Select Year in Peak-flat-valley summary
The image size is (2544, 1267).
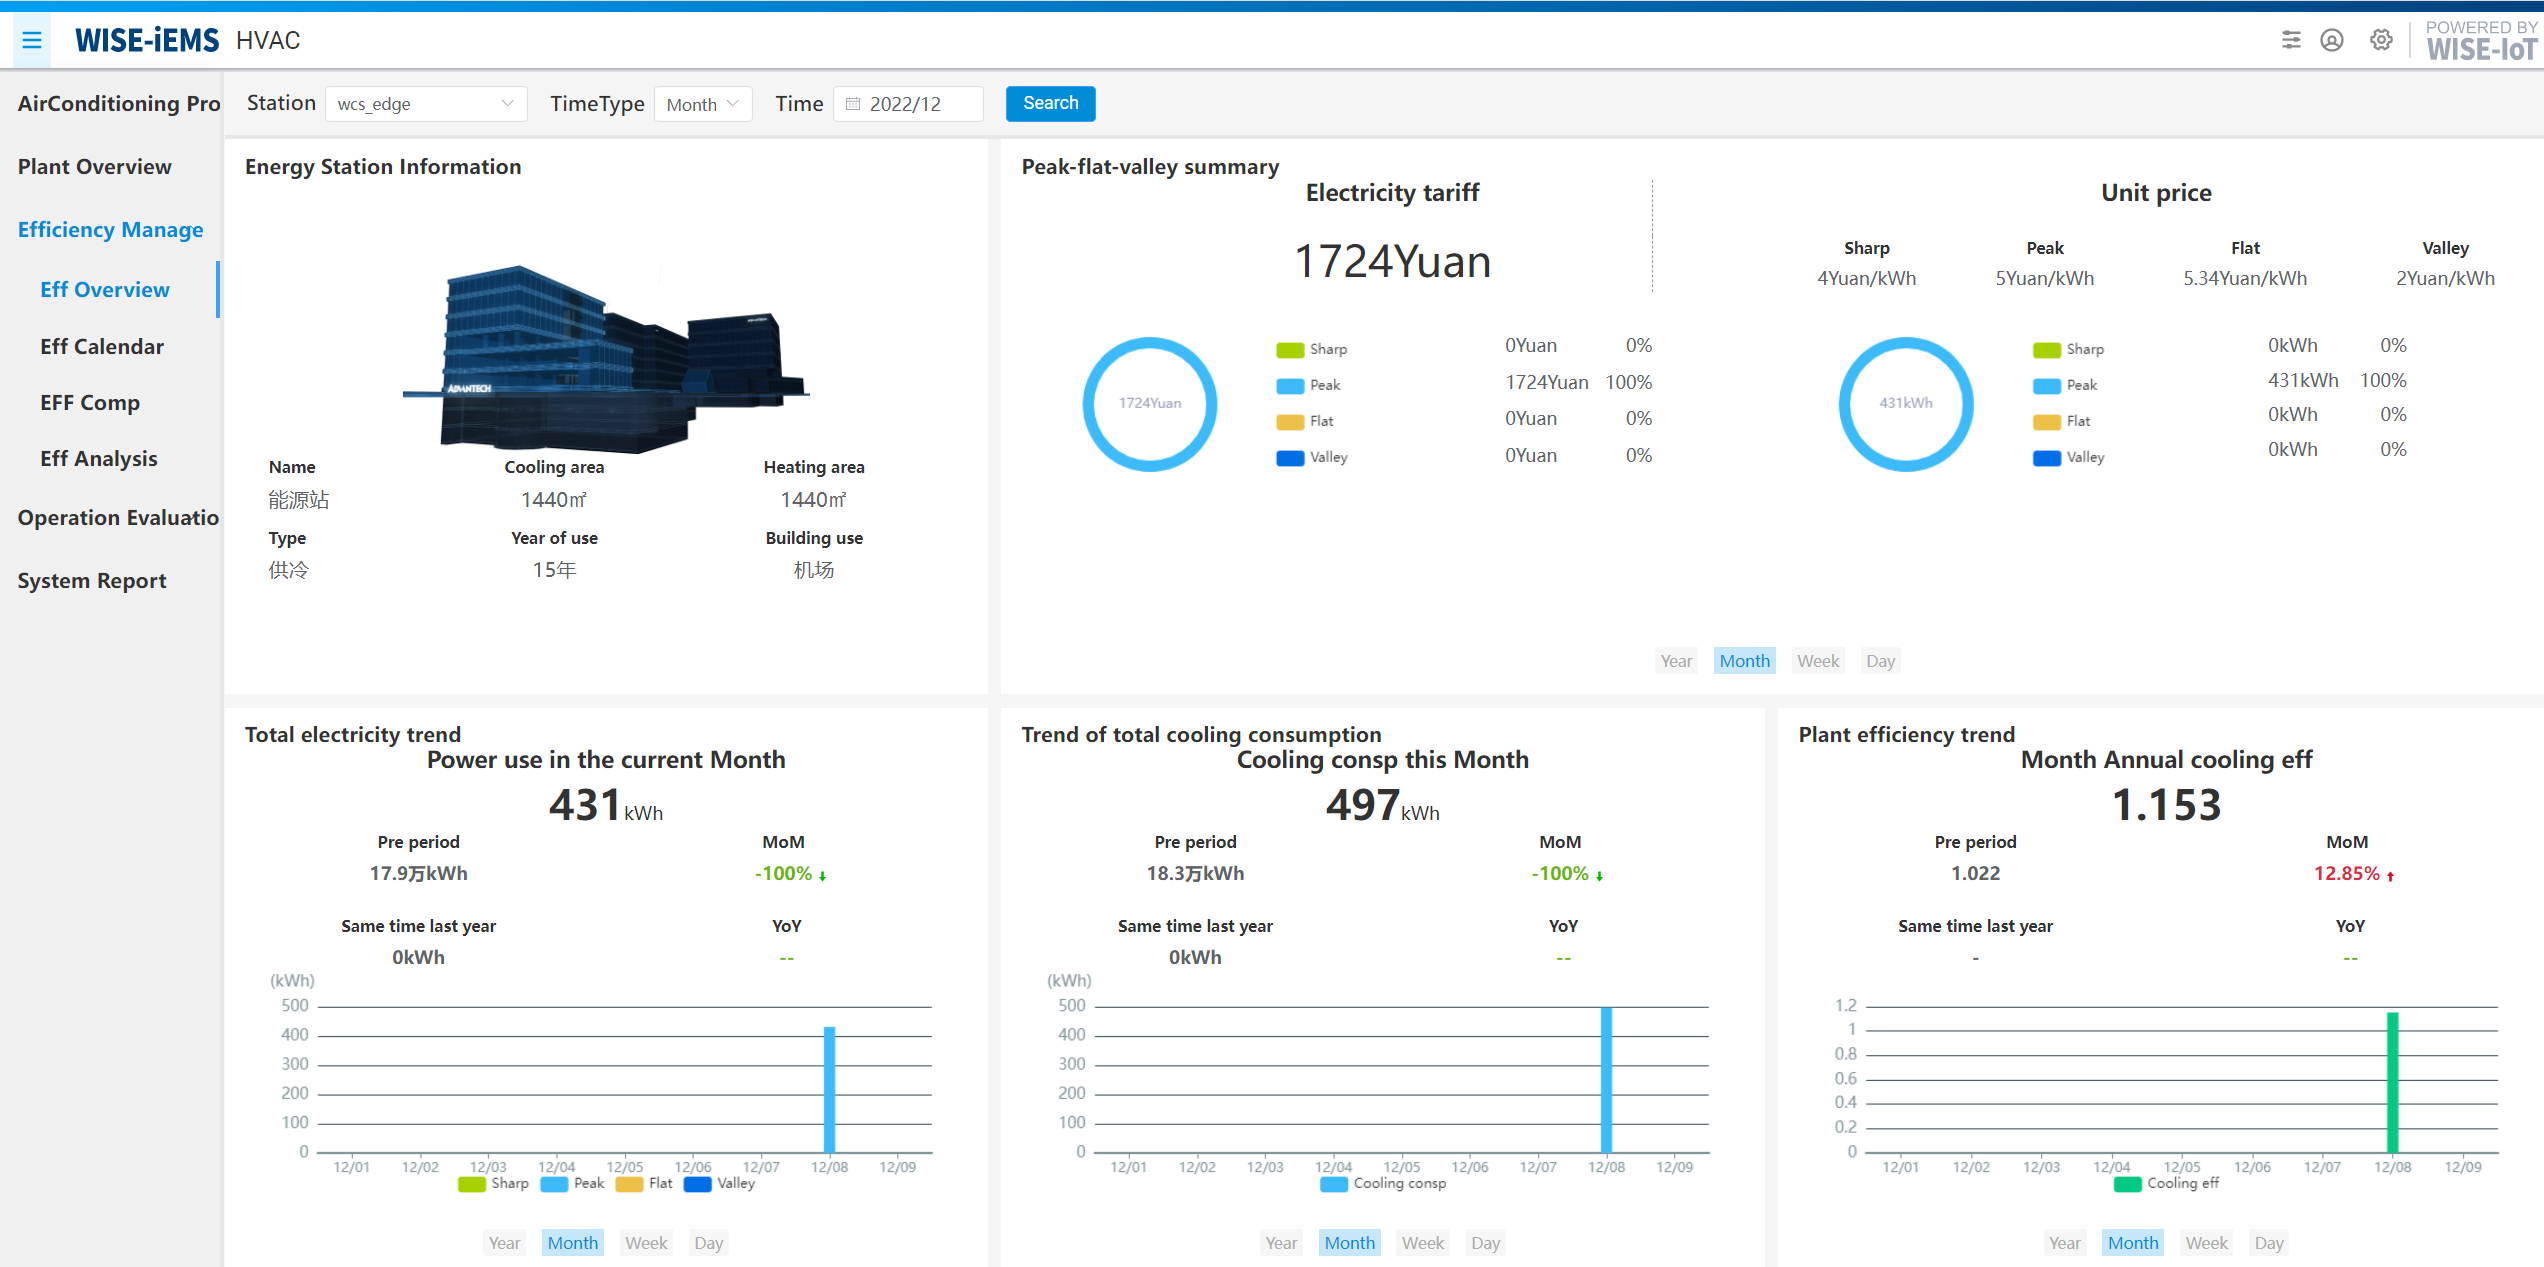pyautogui.click(x=1676, y=661)
